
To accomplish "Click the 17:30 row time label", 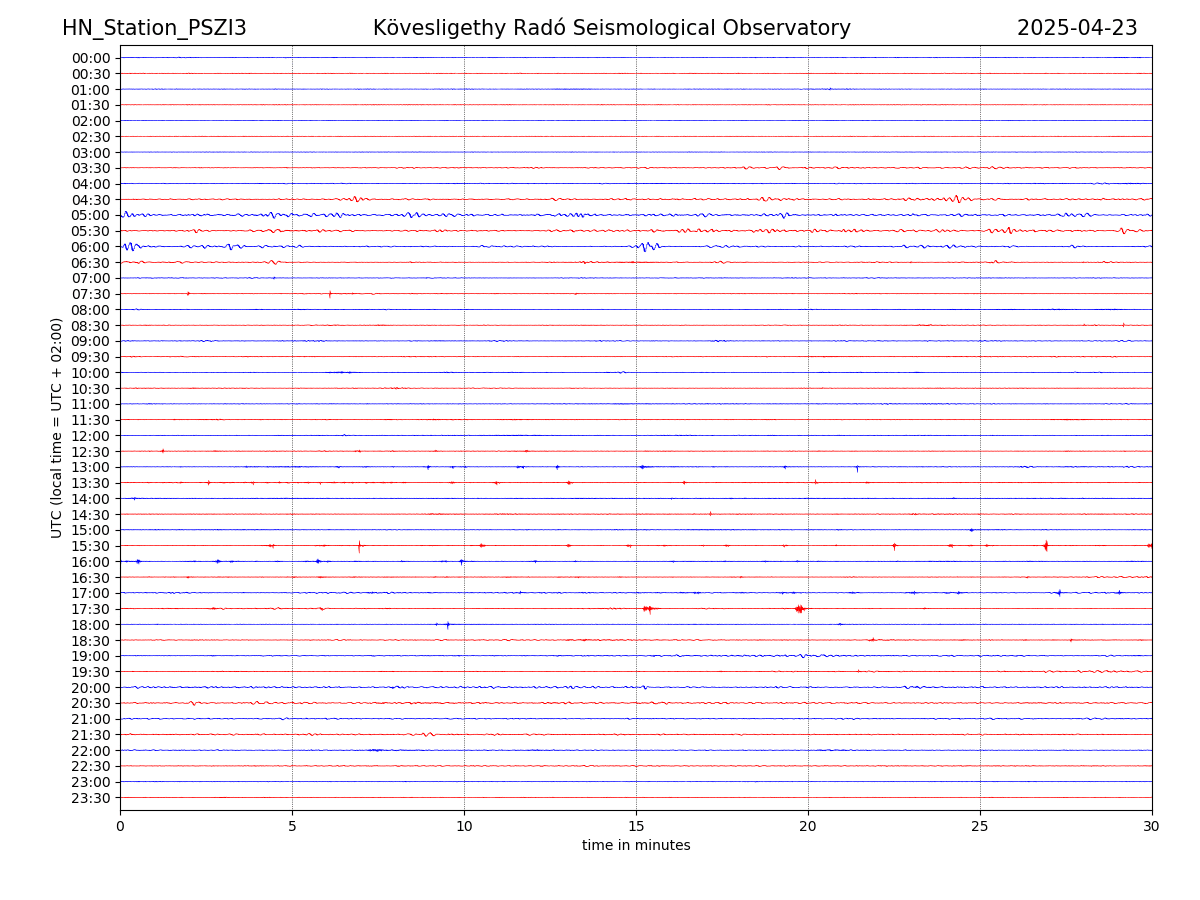I will click(x=90, y=609).
